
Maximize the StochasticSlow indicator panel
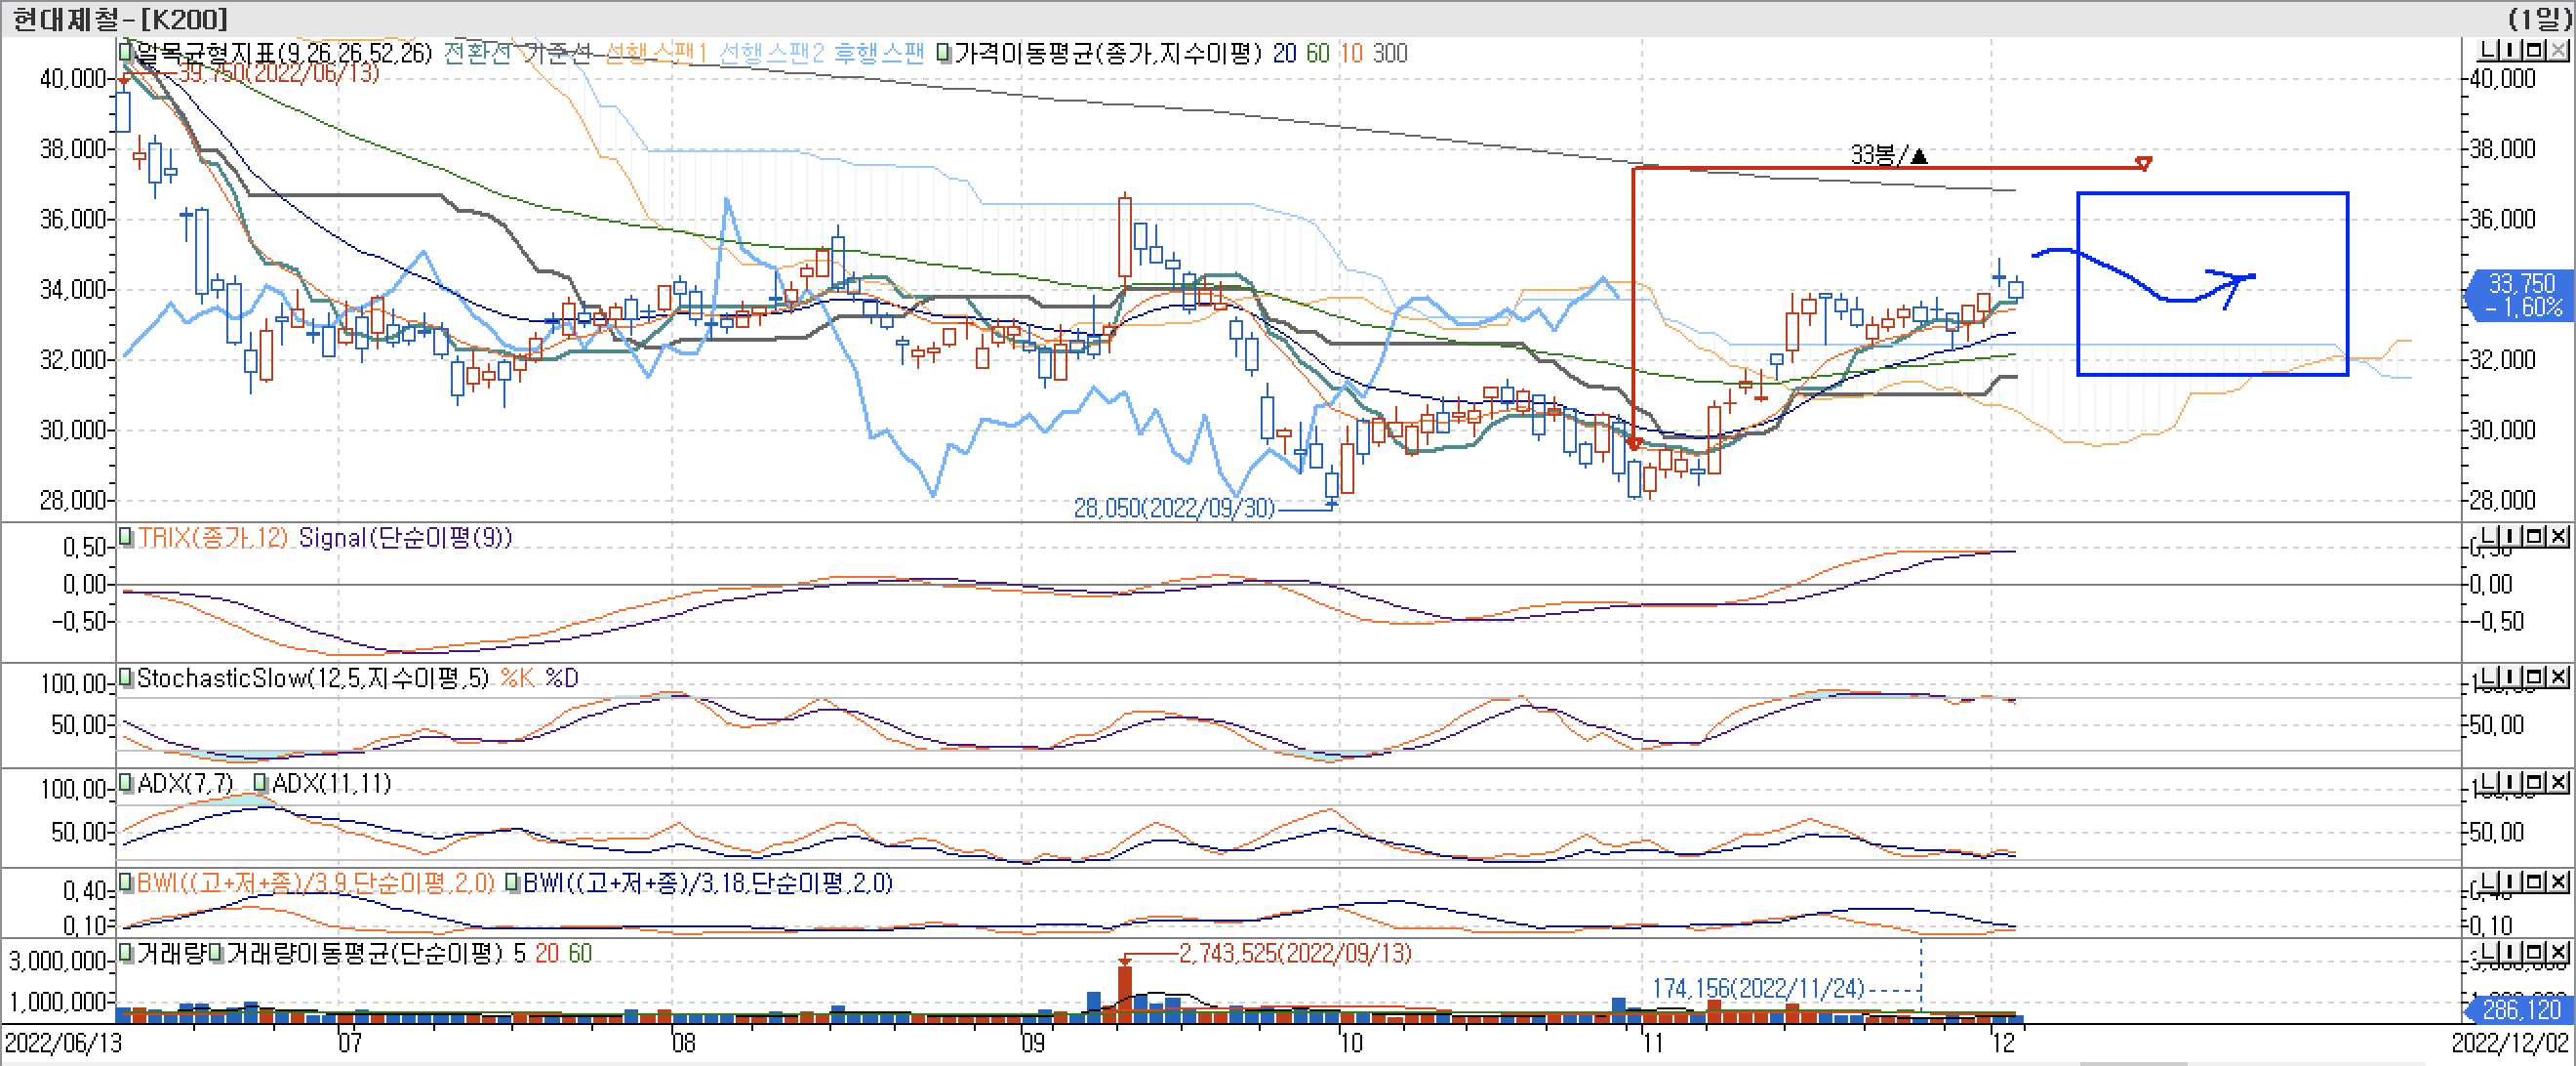click(2535, 677)
